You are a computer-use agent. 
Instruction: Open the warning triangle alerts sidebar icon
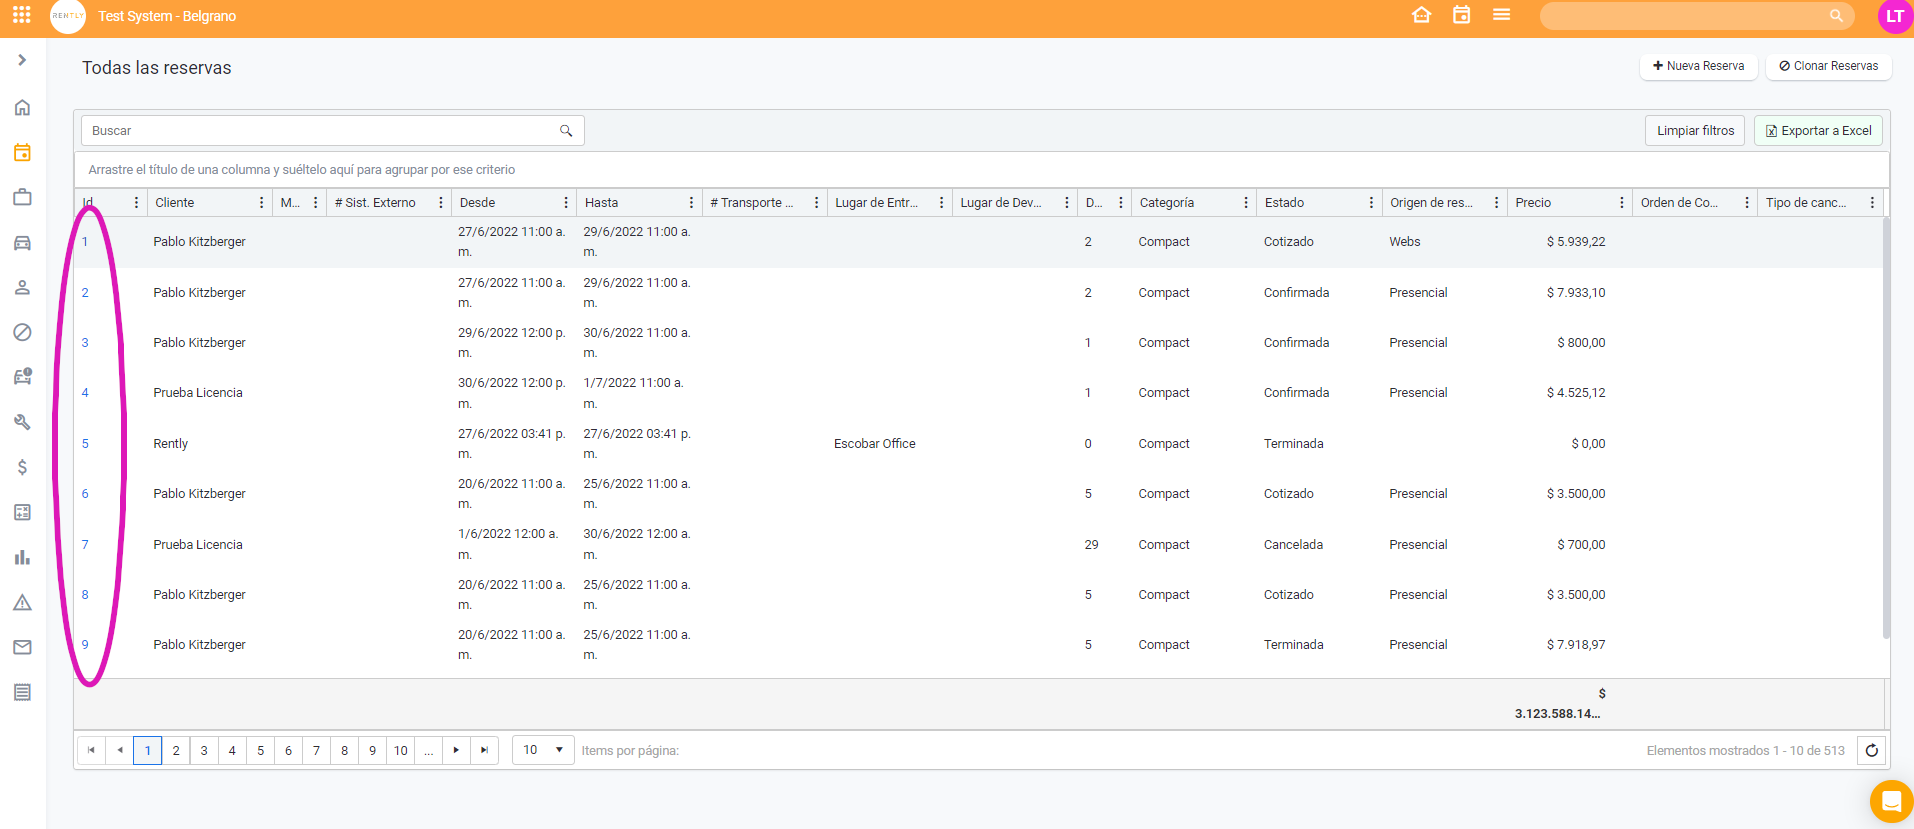pyautogui.click(x=22, y=602)
